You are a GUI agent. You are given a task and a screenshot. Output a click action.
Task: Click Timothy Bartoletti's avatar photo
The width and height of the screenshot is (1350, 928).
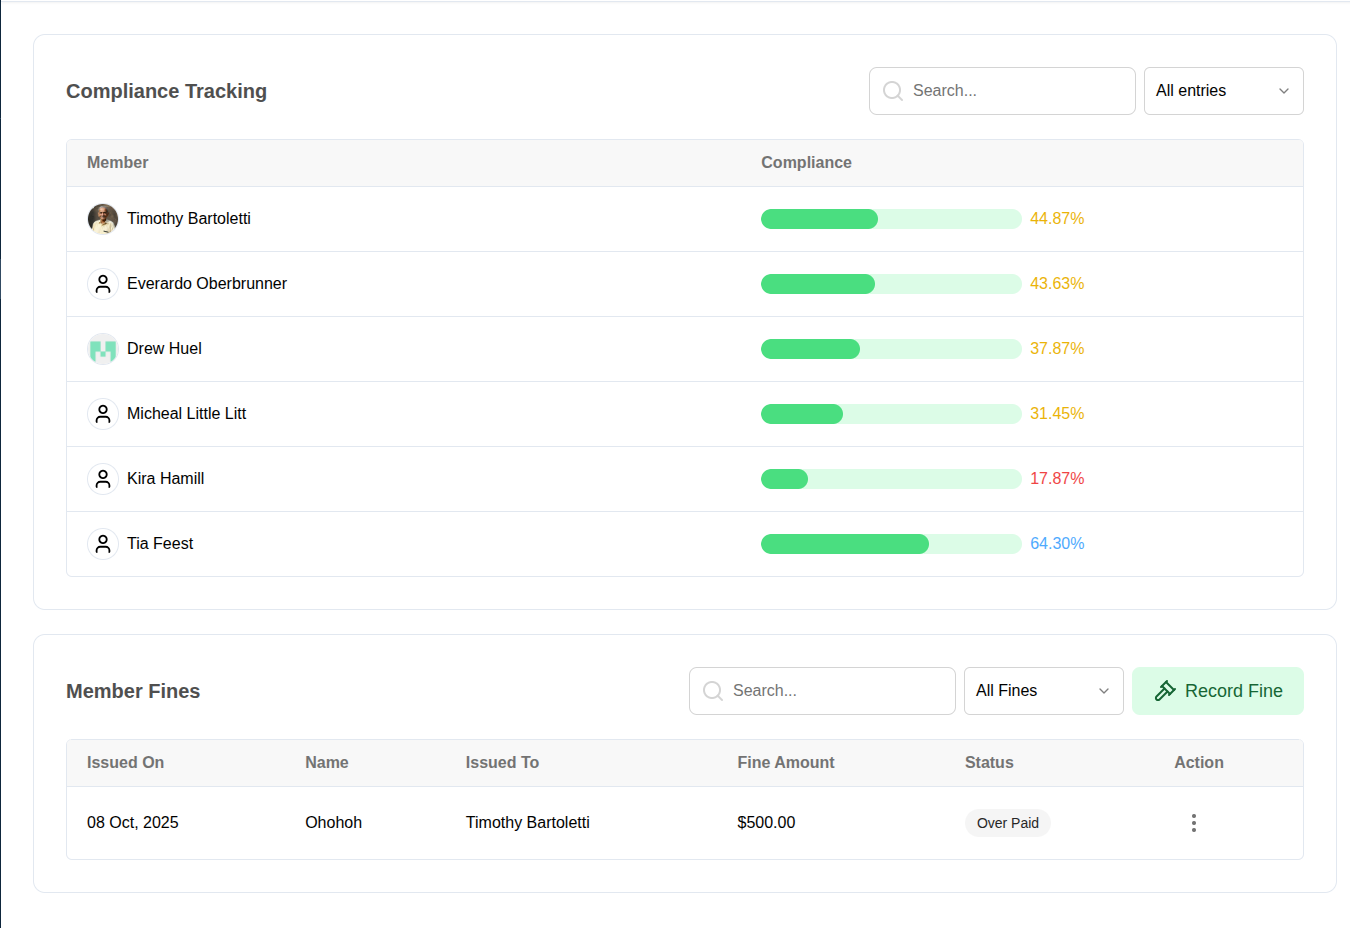(103, 219)
